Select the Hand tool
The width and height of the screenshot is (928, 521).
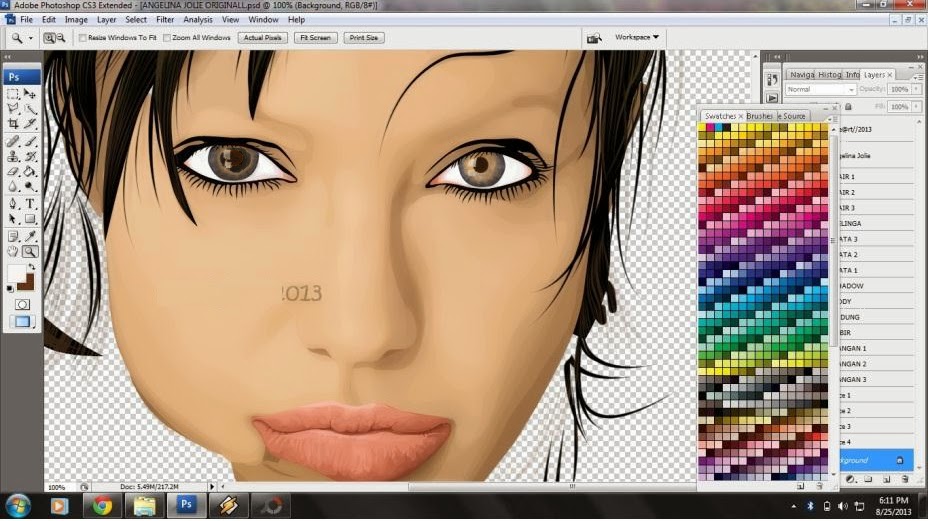pos(13,252)
